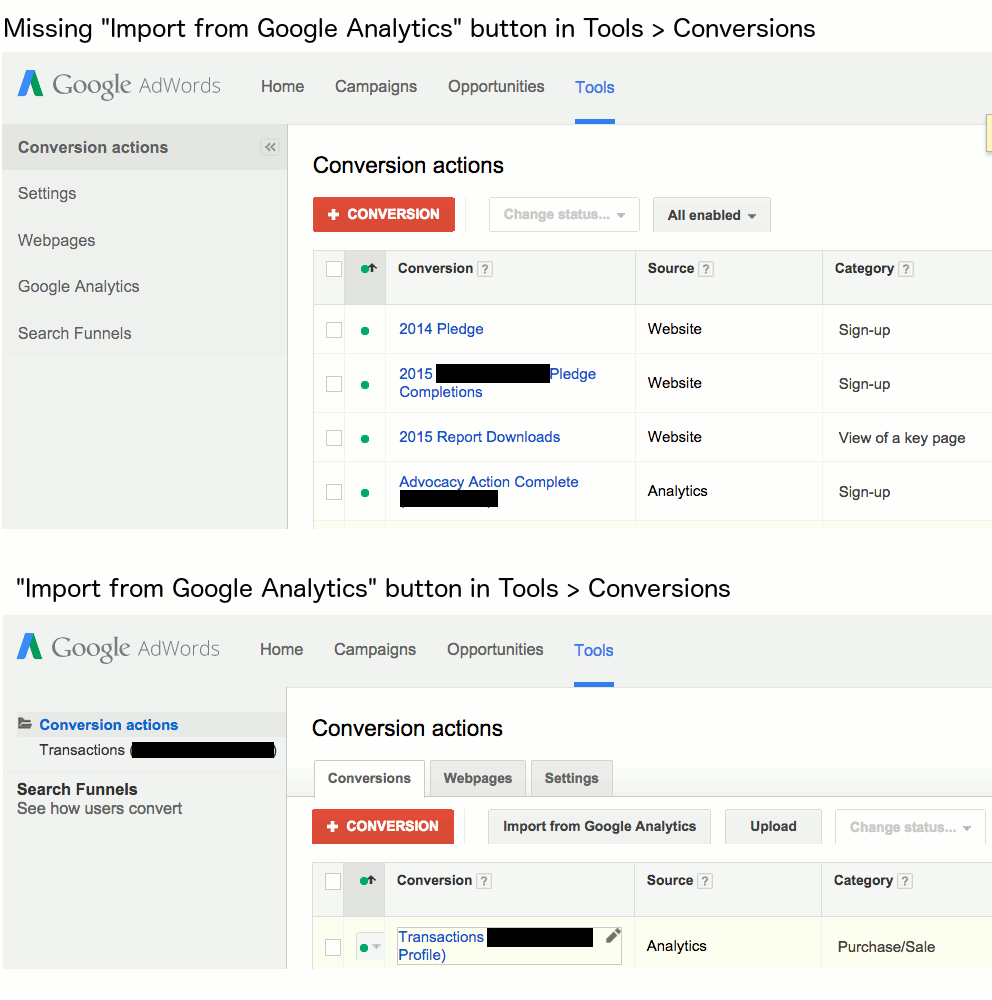The image size is (992, 1000).
Task: Check the 2015 Pledge Completions row checkbox
Action: [x=334, y=384]
